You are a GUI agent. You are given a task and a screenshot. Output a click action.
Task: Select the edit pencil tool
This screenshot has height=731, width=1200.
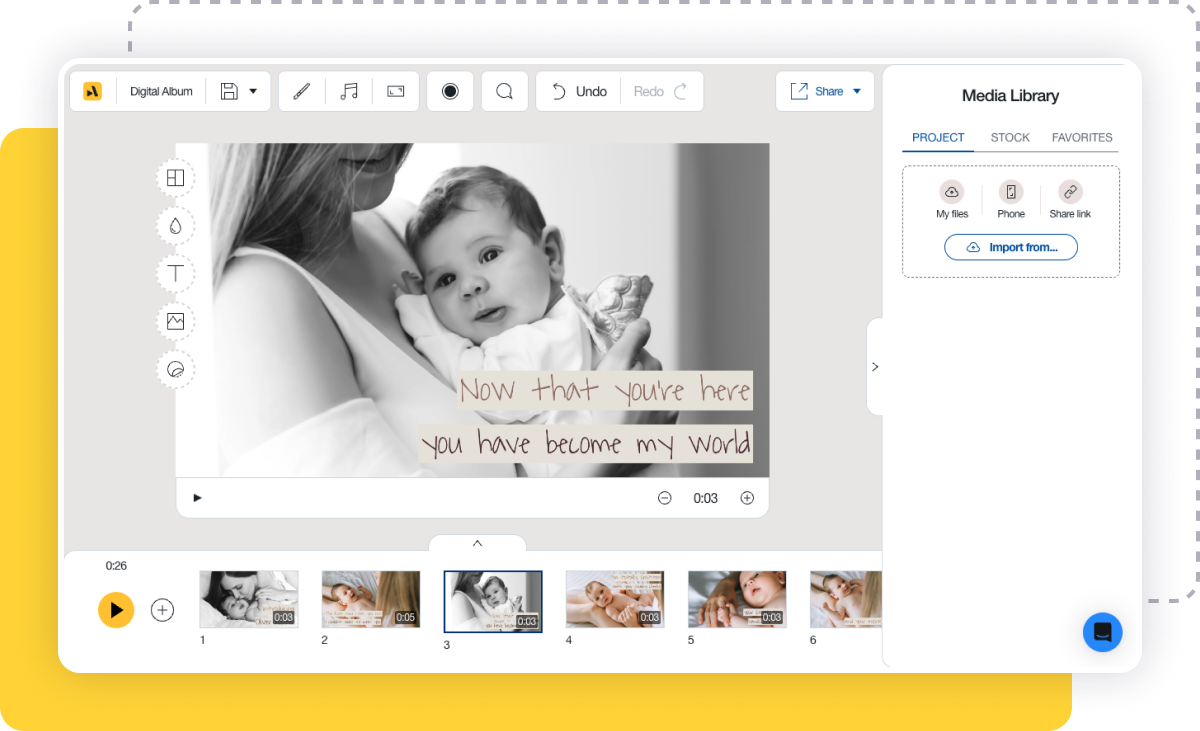301,91
